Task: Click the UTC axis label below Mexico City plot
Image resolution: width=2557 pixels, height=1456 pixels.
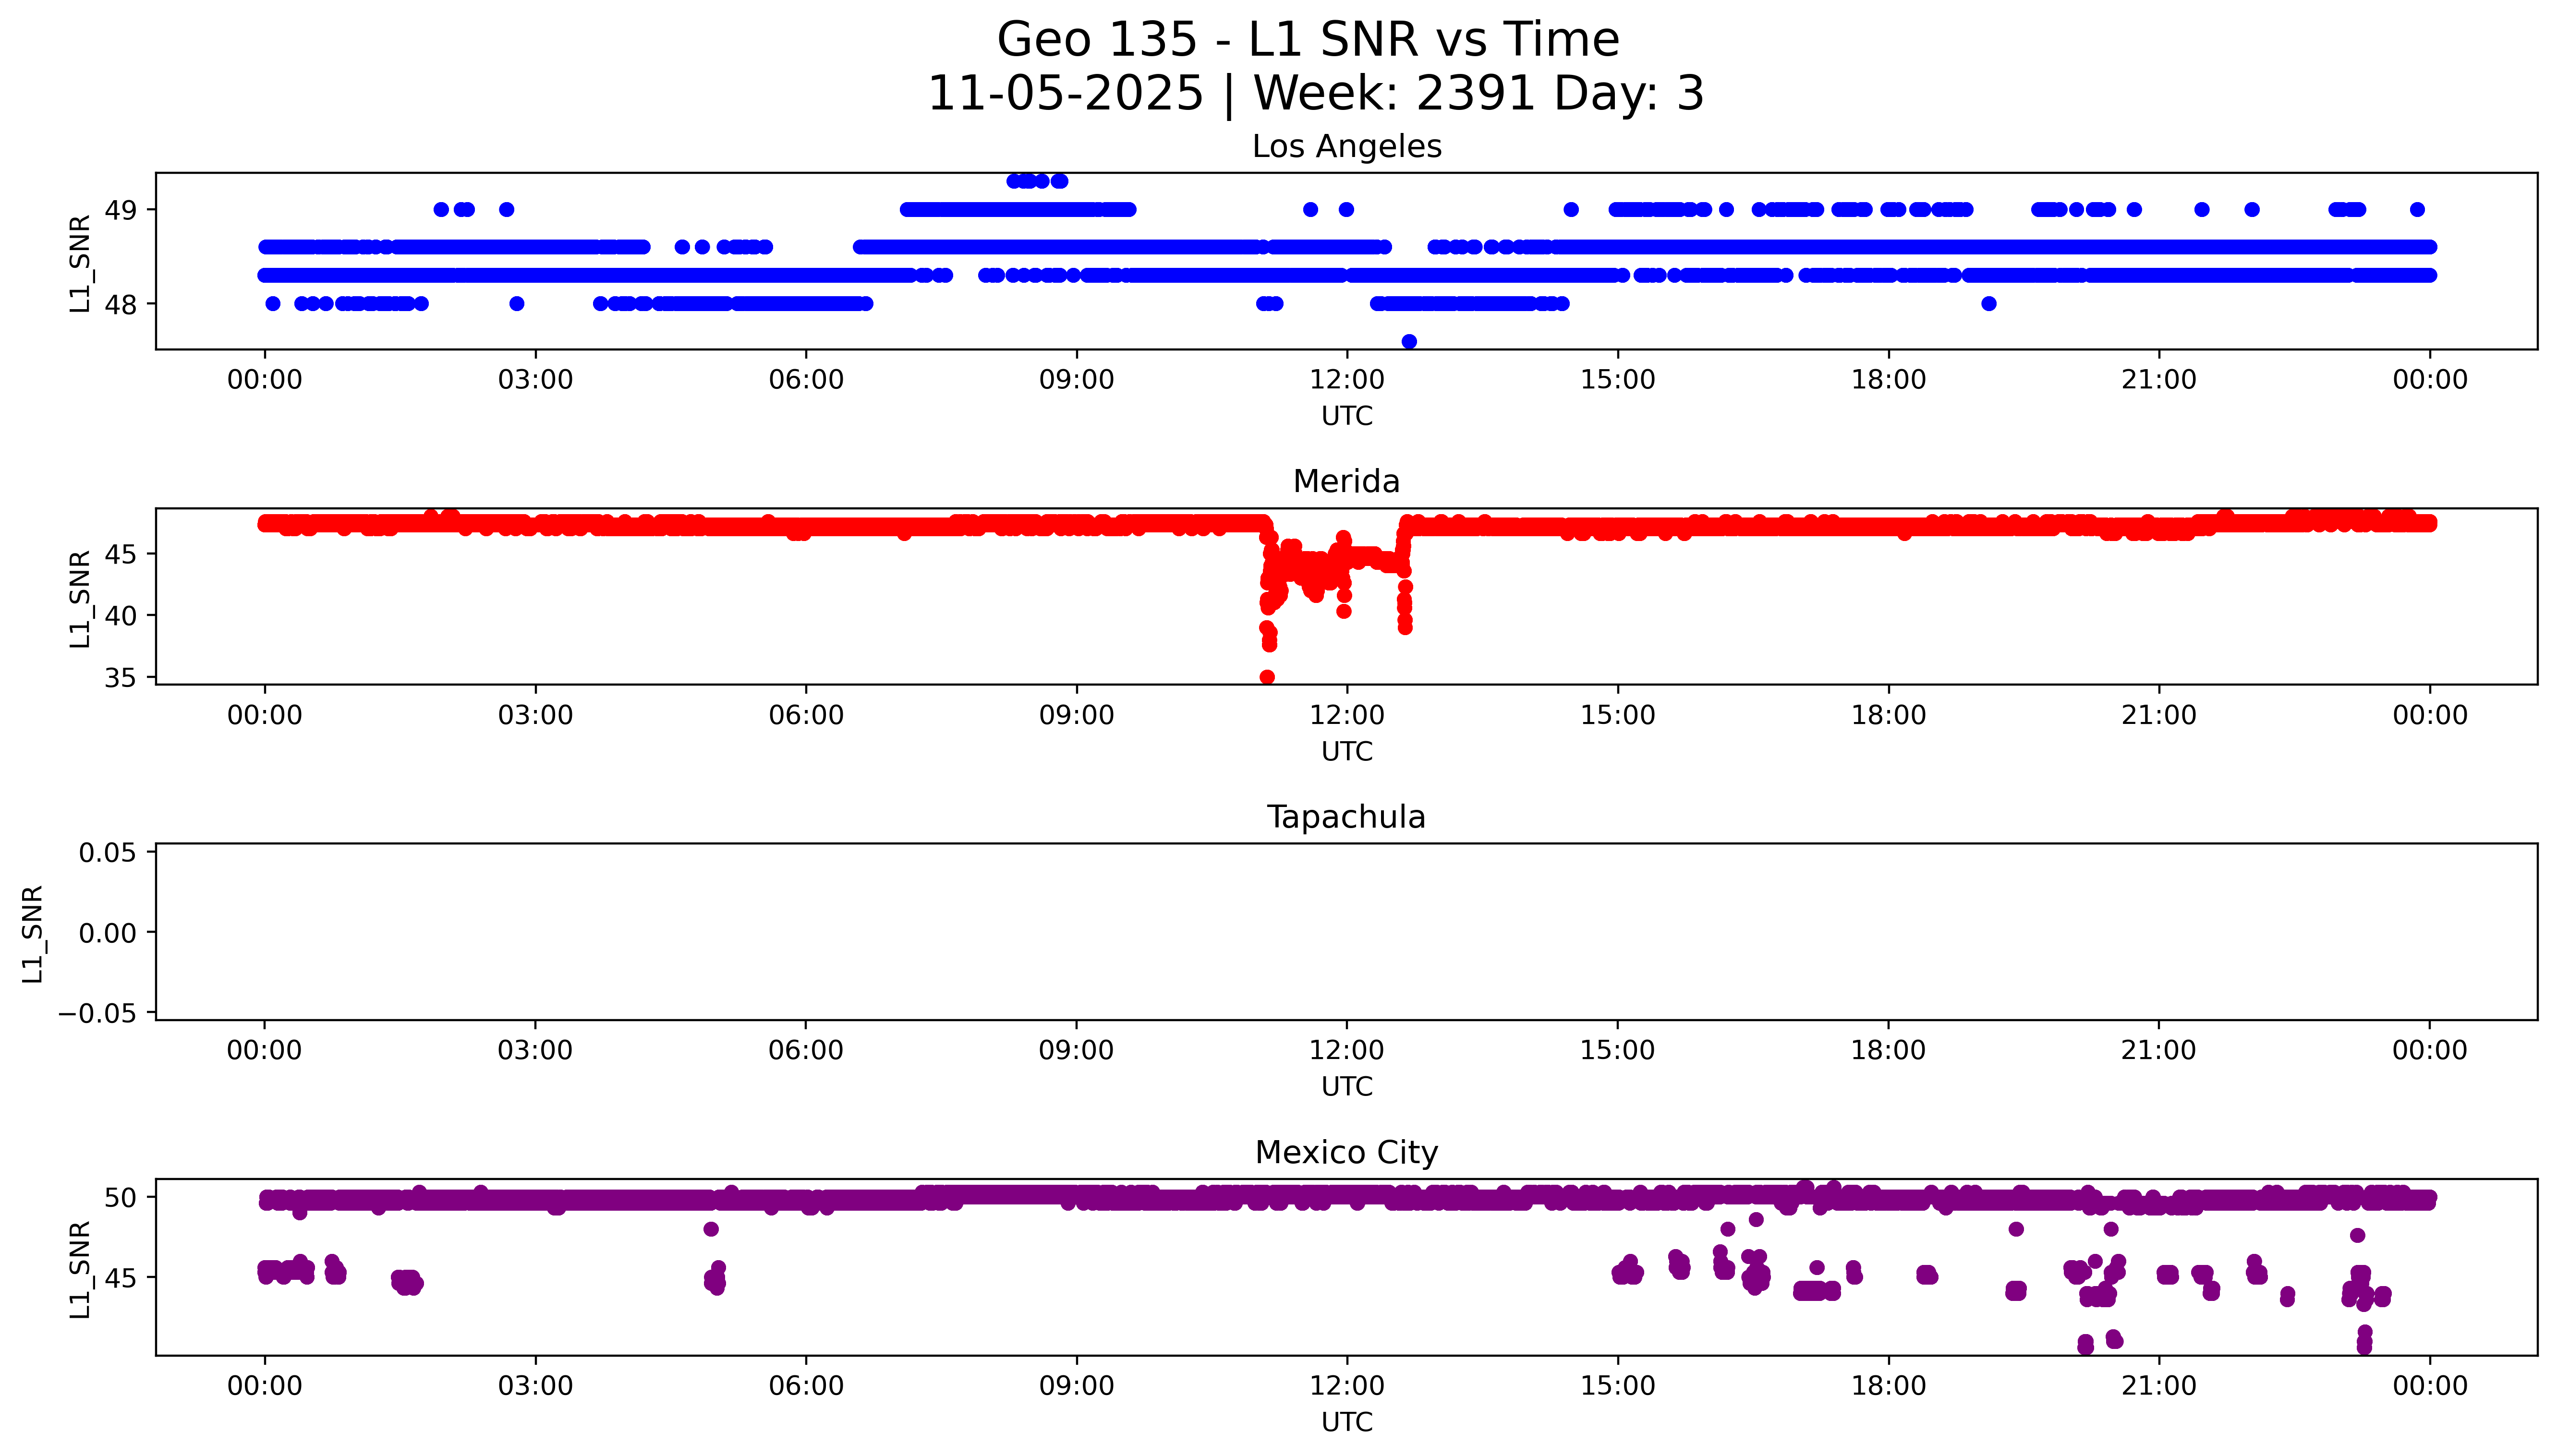Action: [x=1346, y=1422]
